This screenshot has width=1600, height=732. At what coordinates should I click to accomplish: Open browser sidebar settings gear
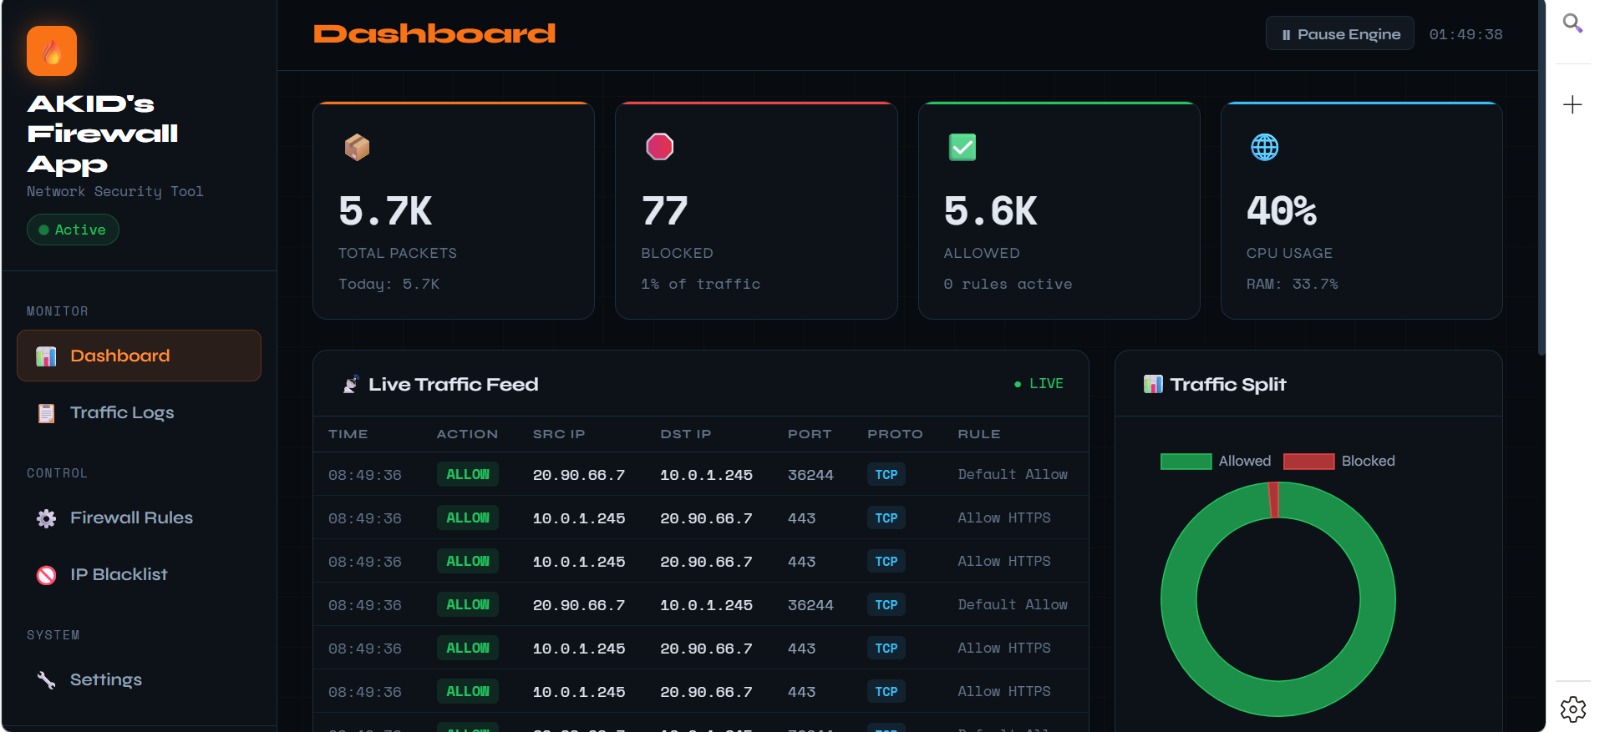coord(1572,709)
